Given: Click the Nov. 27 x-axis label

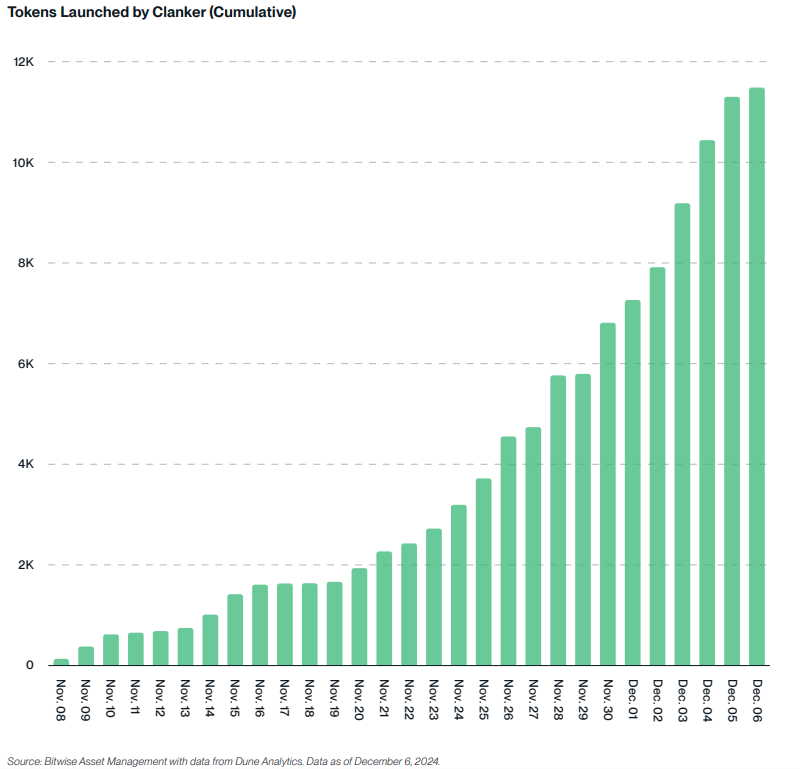Looking at the screenshot, I should point(534,700).
